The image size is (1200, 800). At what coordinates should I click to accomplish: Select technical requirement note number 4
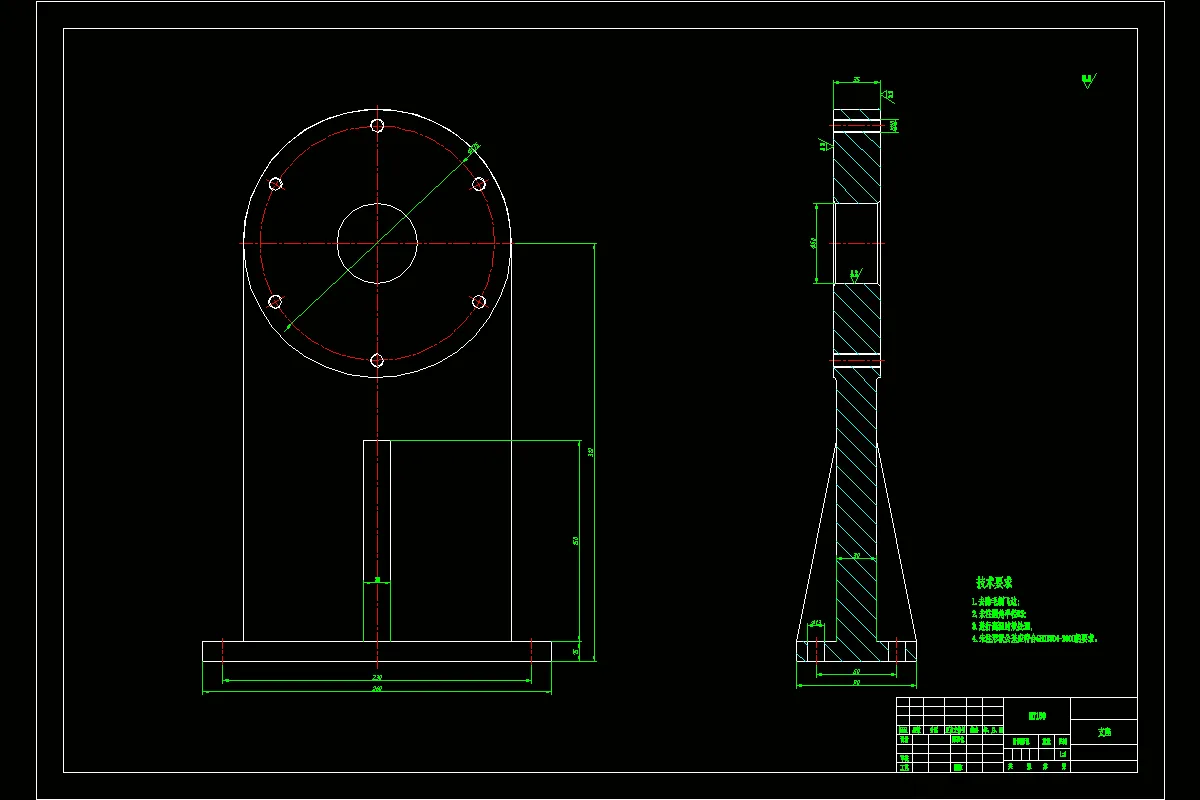pyautogui.click(x=1034, y=638)
